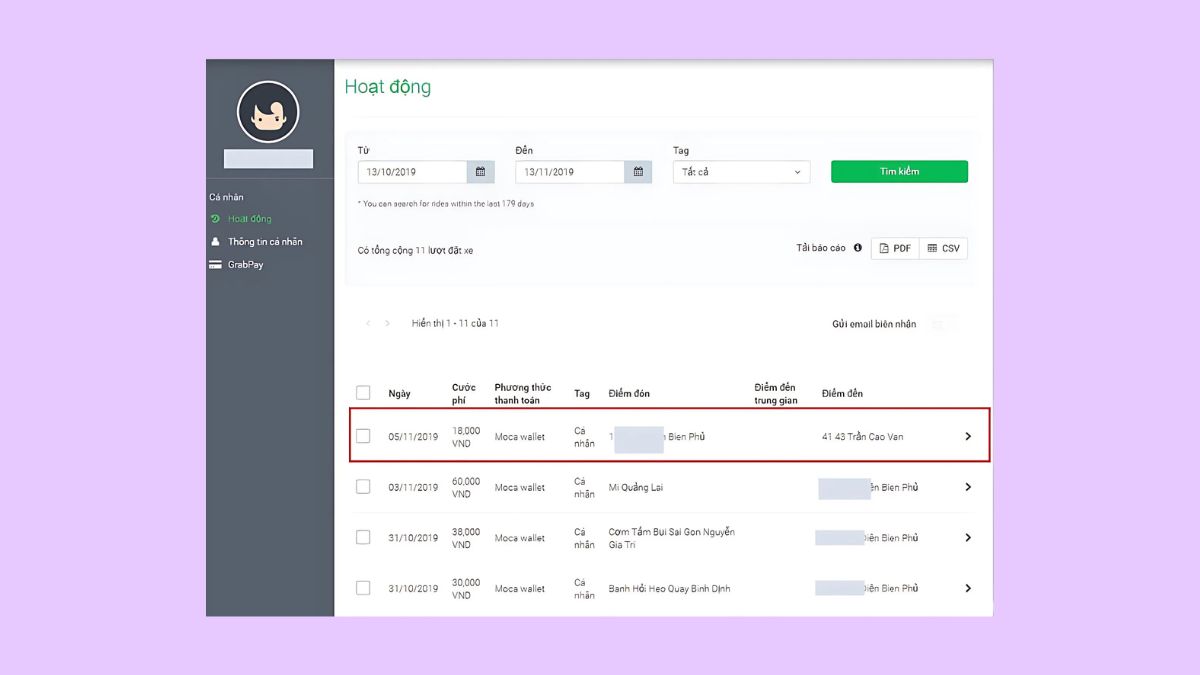
Task: Open details arrow for 05/11/2019 ride
Action: [x=968, y=437]
